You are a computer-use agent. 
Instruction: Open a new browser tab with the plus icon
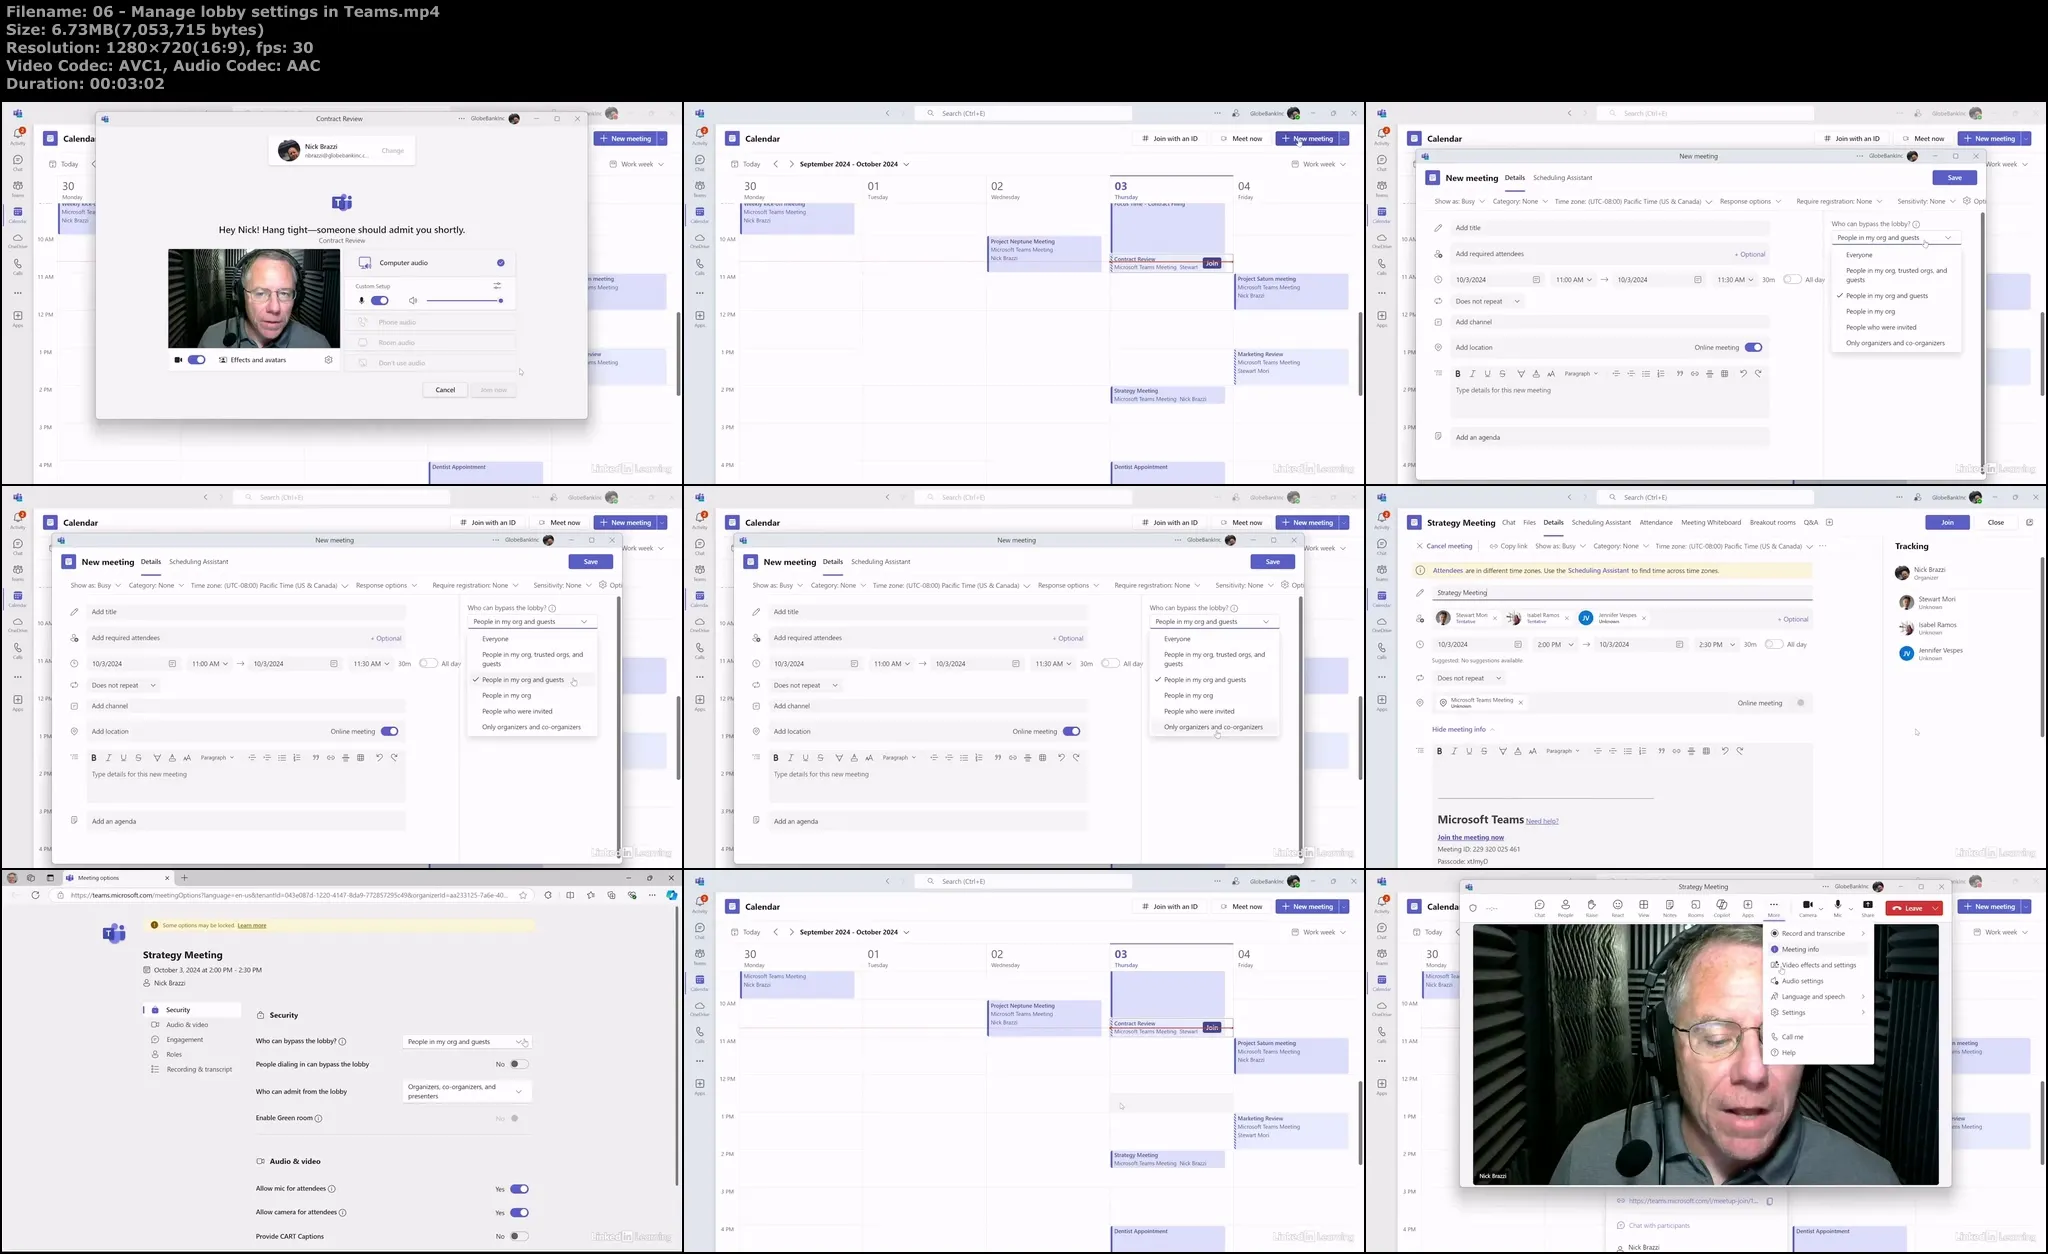184,878
